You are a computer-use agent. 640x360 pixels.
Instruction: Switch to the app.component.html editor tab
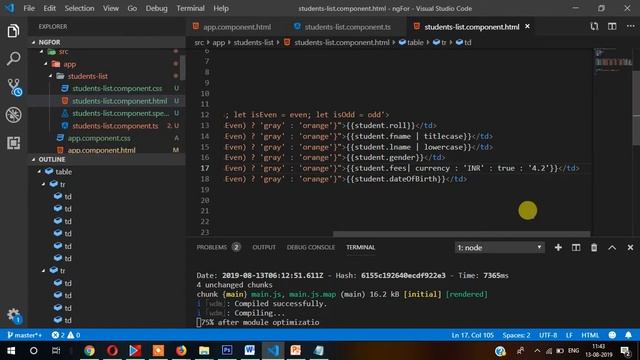tap(237, 27)
